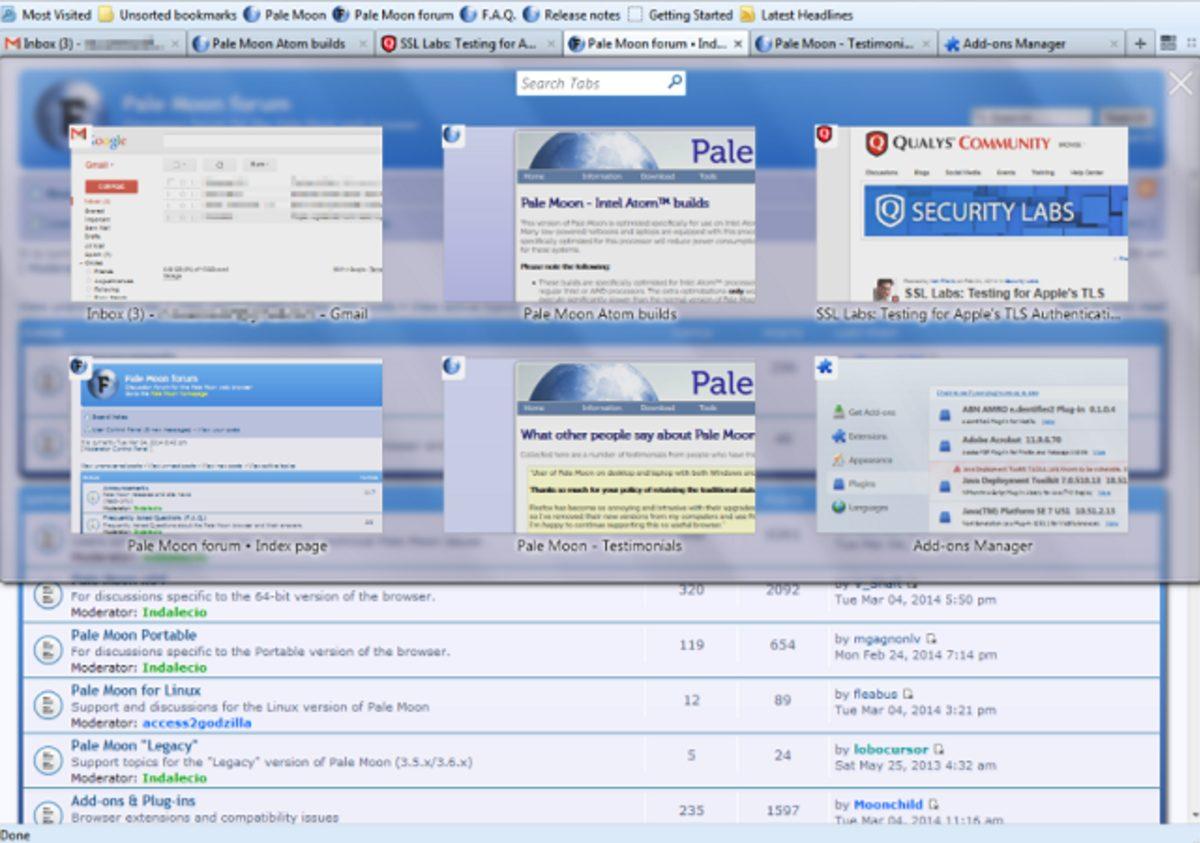
Task: Click inside the Search Tabs field
Action: (590, 84)
